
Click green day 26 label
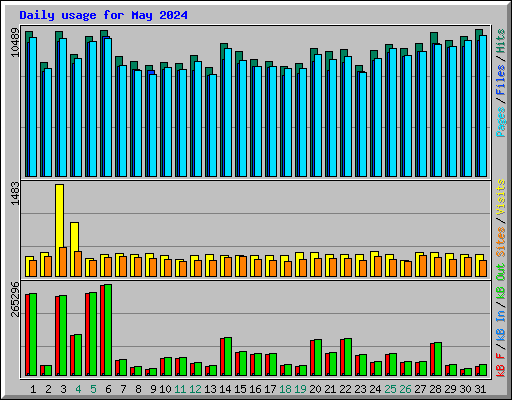pos(405,389)
